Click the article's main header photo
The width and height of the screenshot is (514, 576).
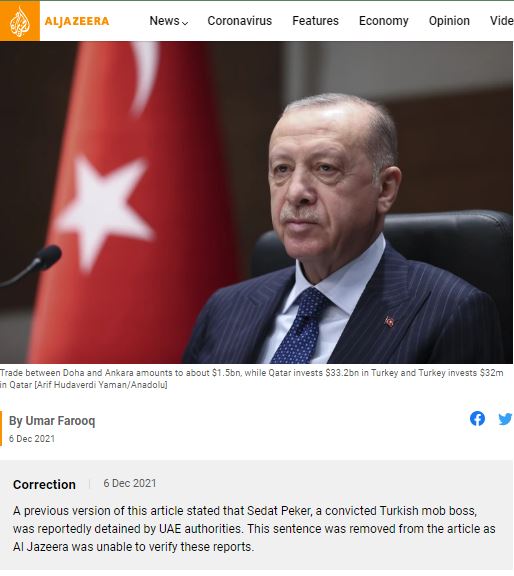tap(256, 202)
